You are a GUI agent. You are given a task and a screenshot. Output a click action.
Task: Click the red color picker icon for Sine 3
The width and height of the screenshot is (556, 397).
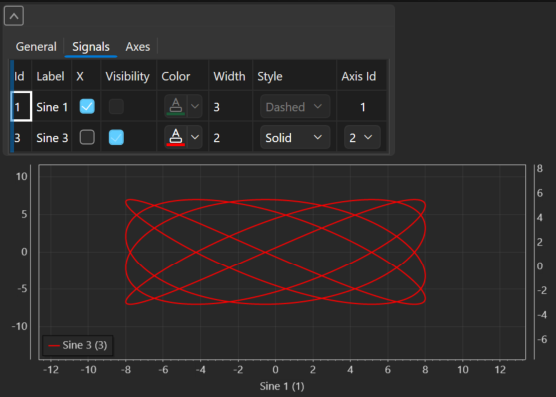pyautogui.click(x=176, y=137)
